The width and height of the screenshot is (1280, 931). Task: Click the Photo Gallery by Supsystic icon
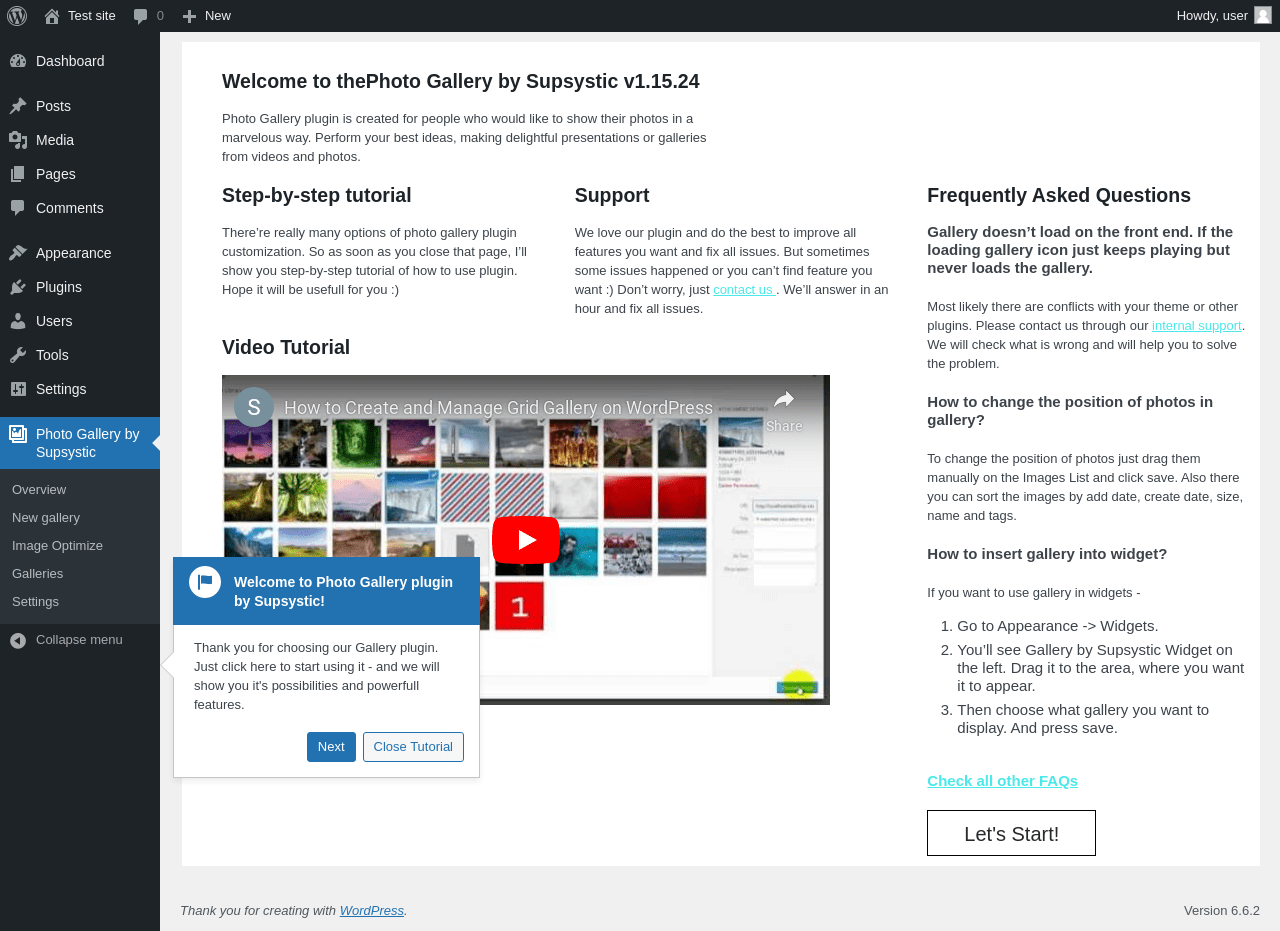tap(18, 434)
